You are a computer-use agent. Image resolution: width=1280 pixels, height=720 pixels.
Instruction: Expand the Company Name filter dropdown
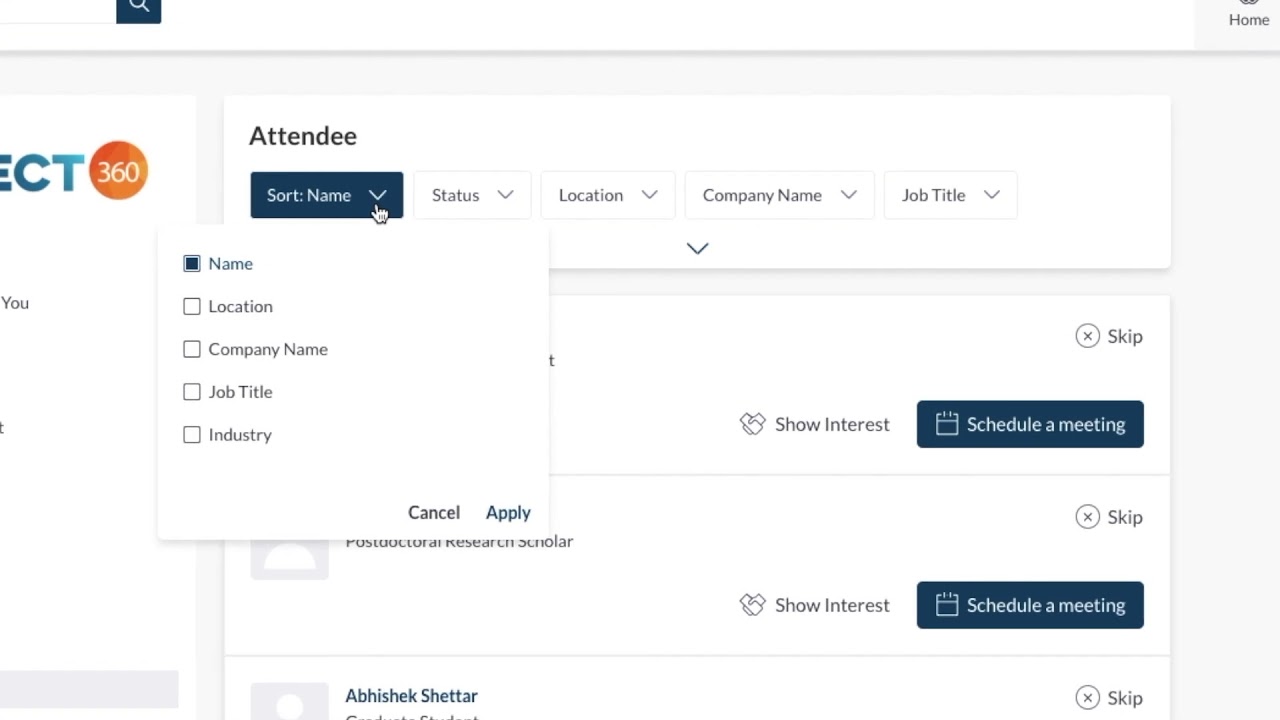pyautogui.click(x=779, y=195)
